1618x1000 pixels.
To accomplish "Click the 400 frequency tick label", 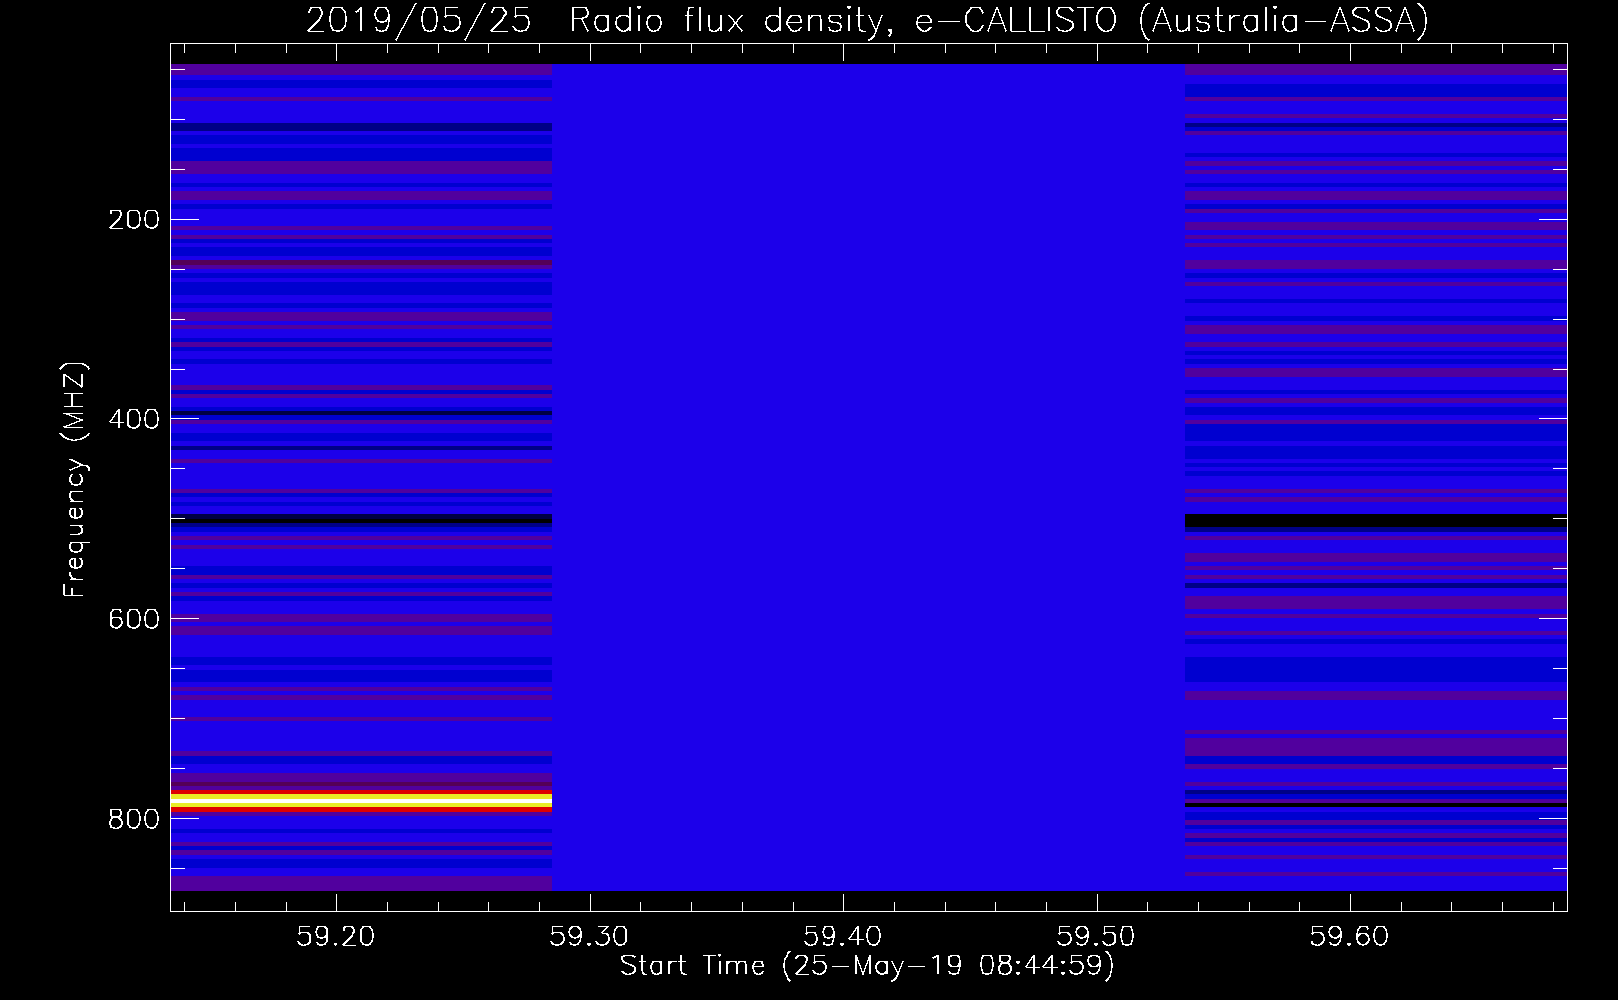I will click(x=134, y=419).
